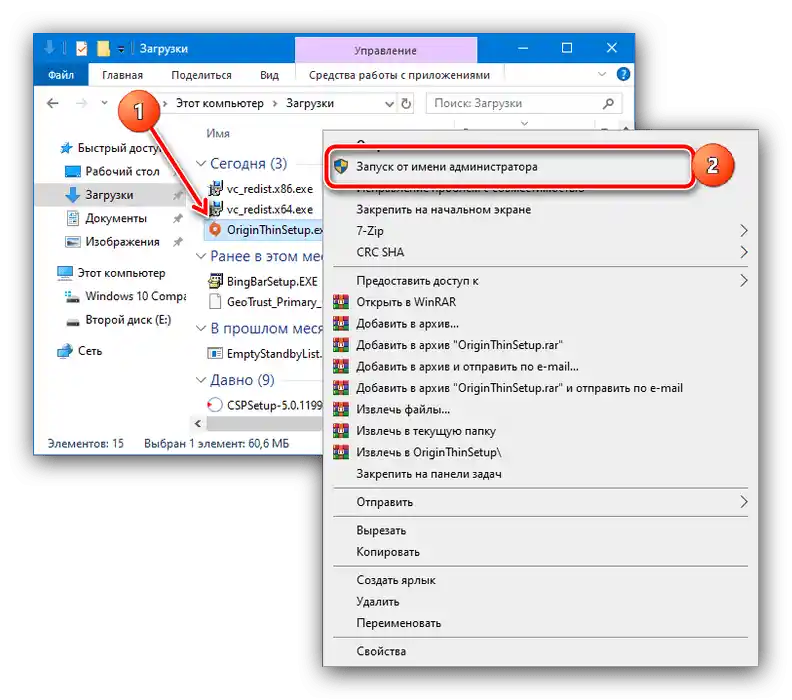Expand the ribbon with the chevron
This screenshot has width=792, height=700.
coord(602,74)
